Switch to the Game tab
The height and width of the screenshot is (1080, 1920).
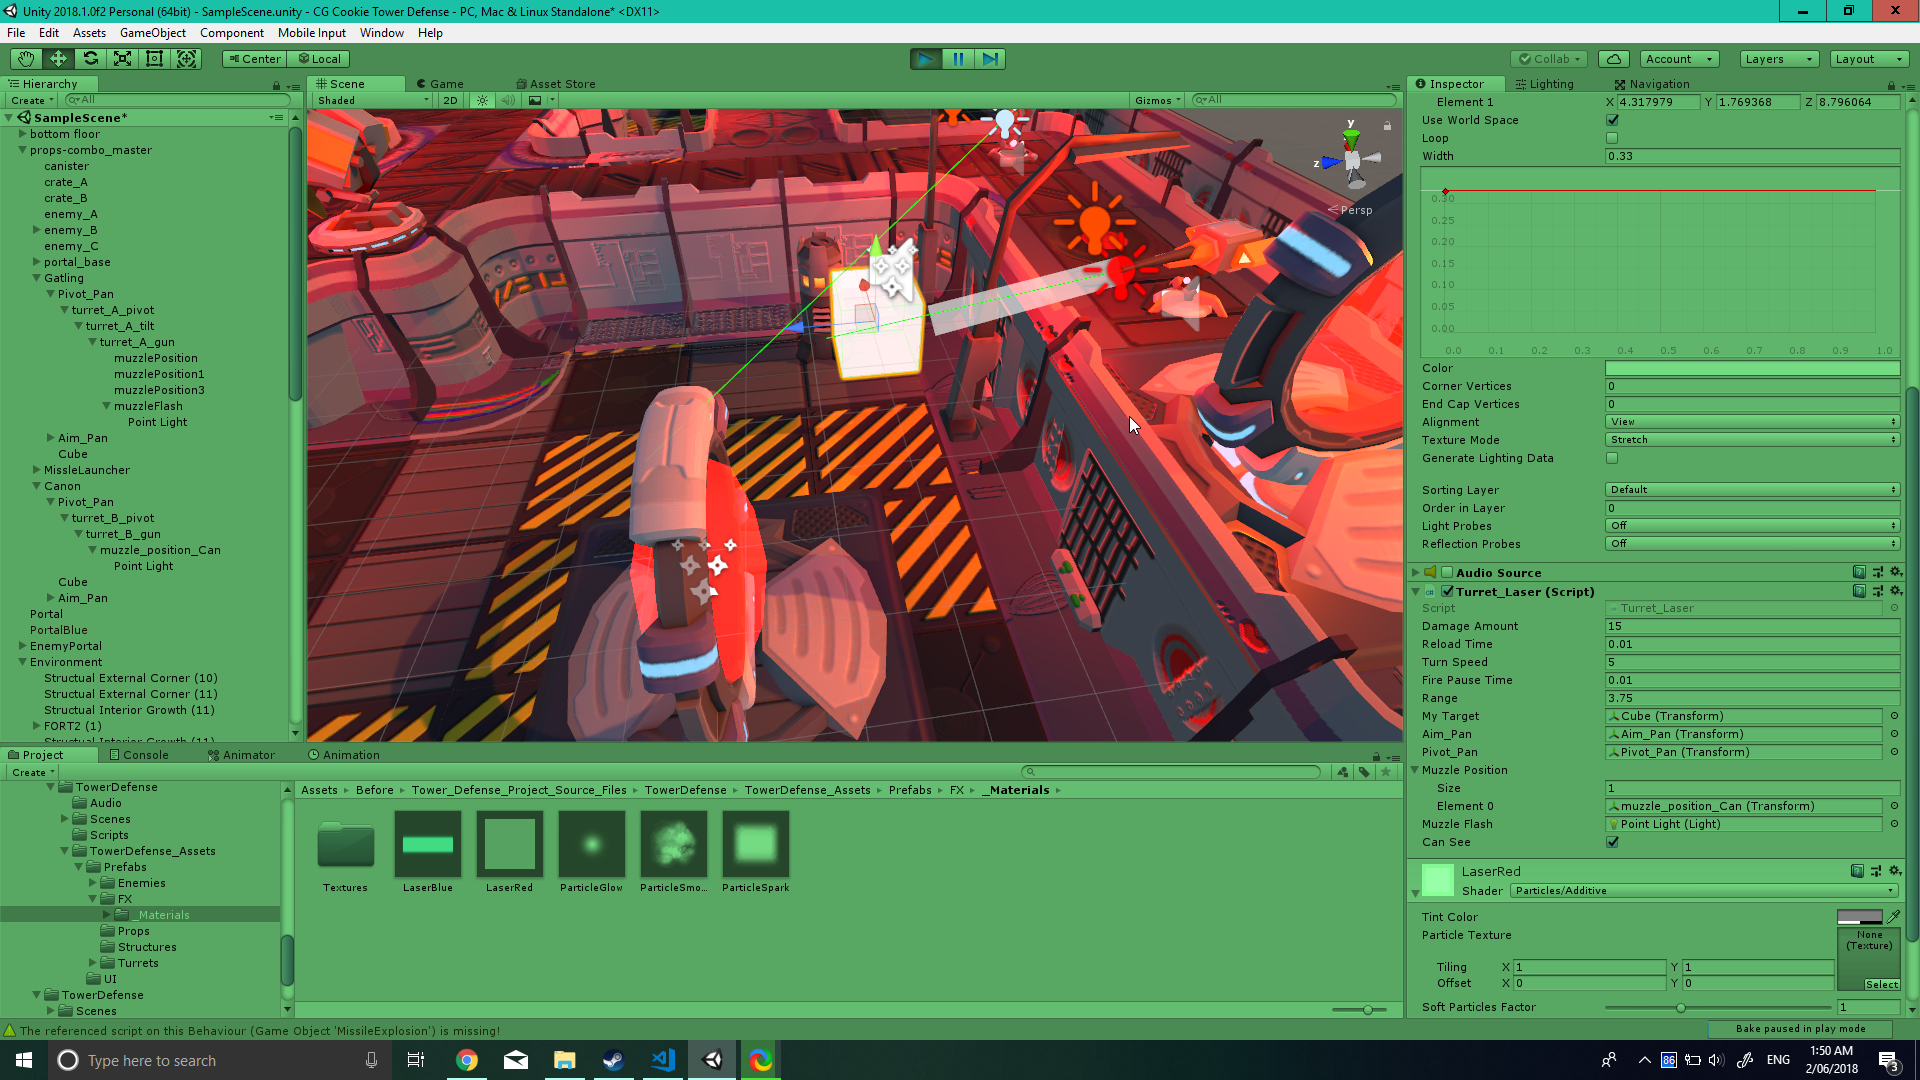(445, 83)
